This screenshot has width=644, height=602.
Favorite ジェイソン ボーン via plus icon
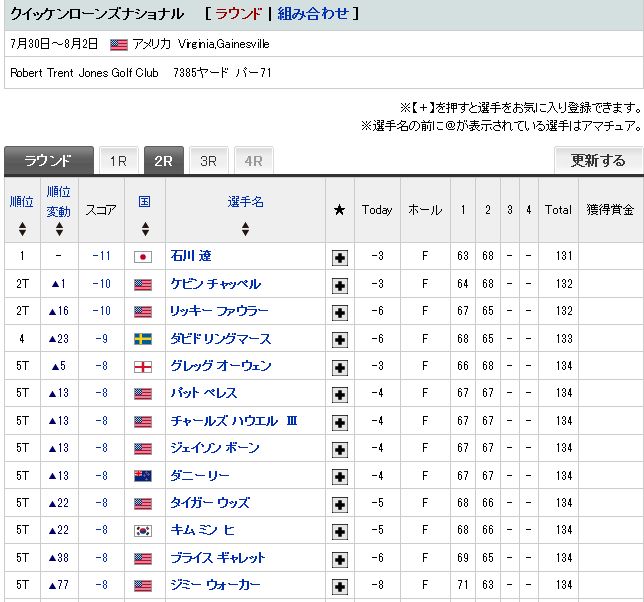[340, 450]
